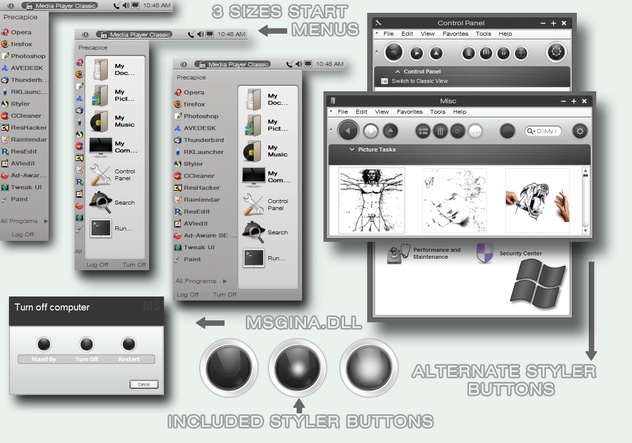The height and width of the screenshot is (443, 632).
Task: Collapse the Picture Tasks section
Action: click(x=351, y=149)
